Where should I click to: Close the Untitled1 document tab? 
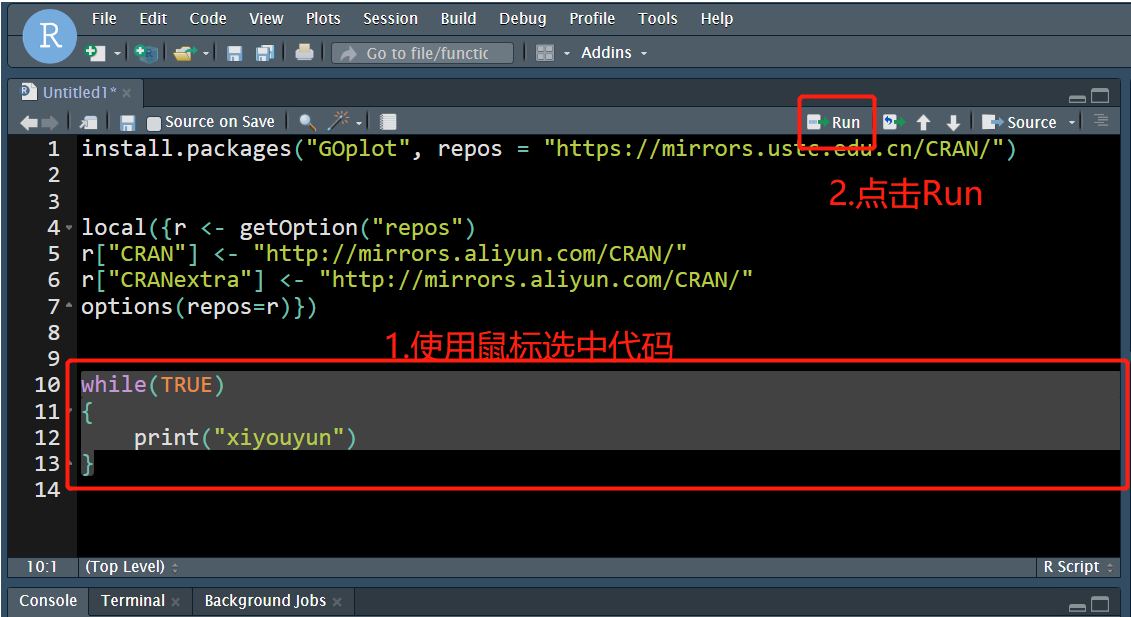[x=127, y=93]
